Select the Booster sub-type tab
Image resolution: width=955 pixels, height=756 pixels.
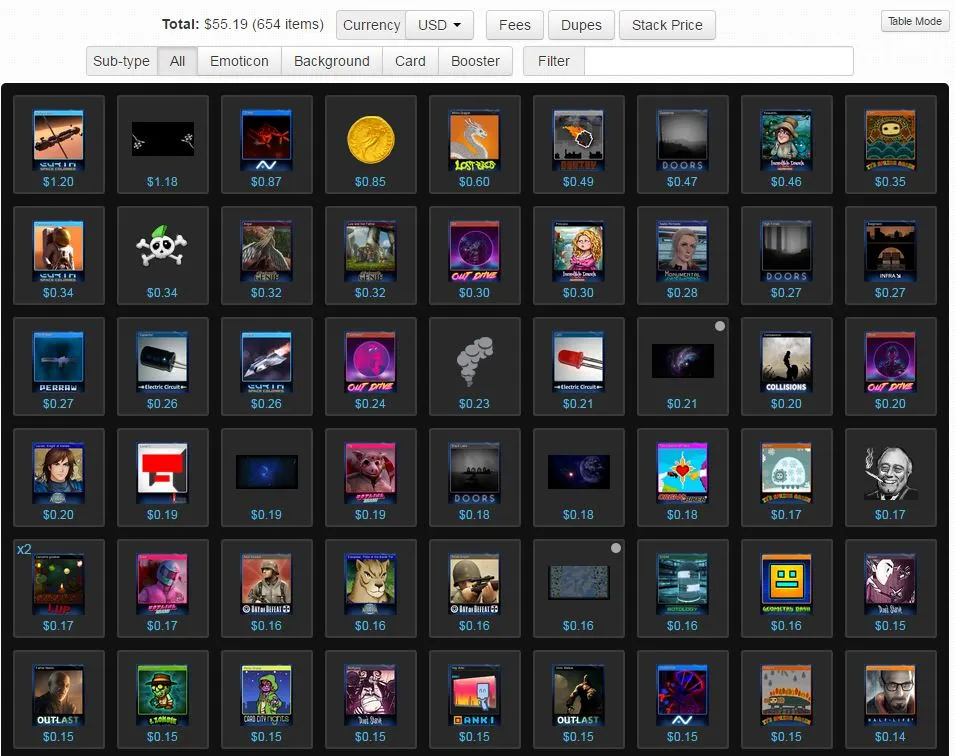[475, 61]
